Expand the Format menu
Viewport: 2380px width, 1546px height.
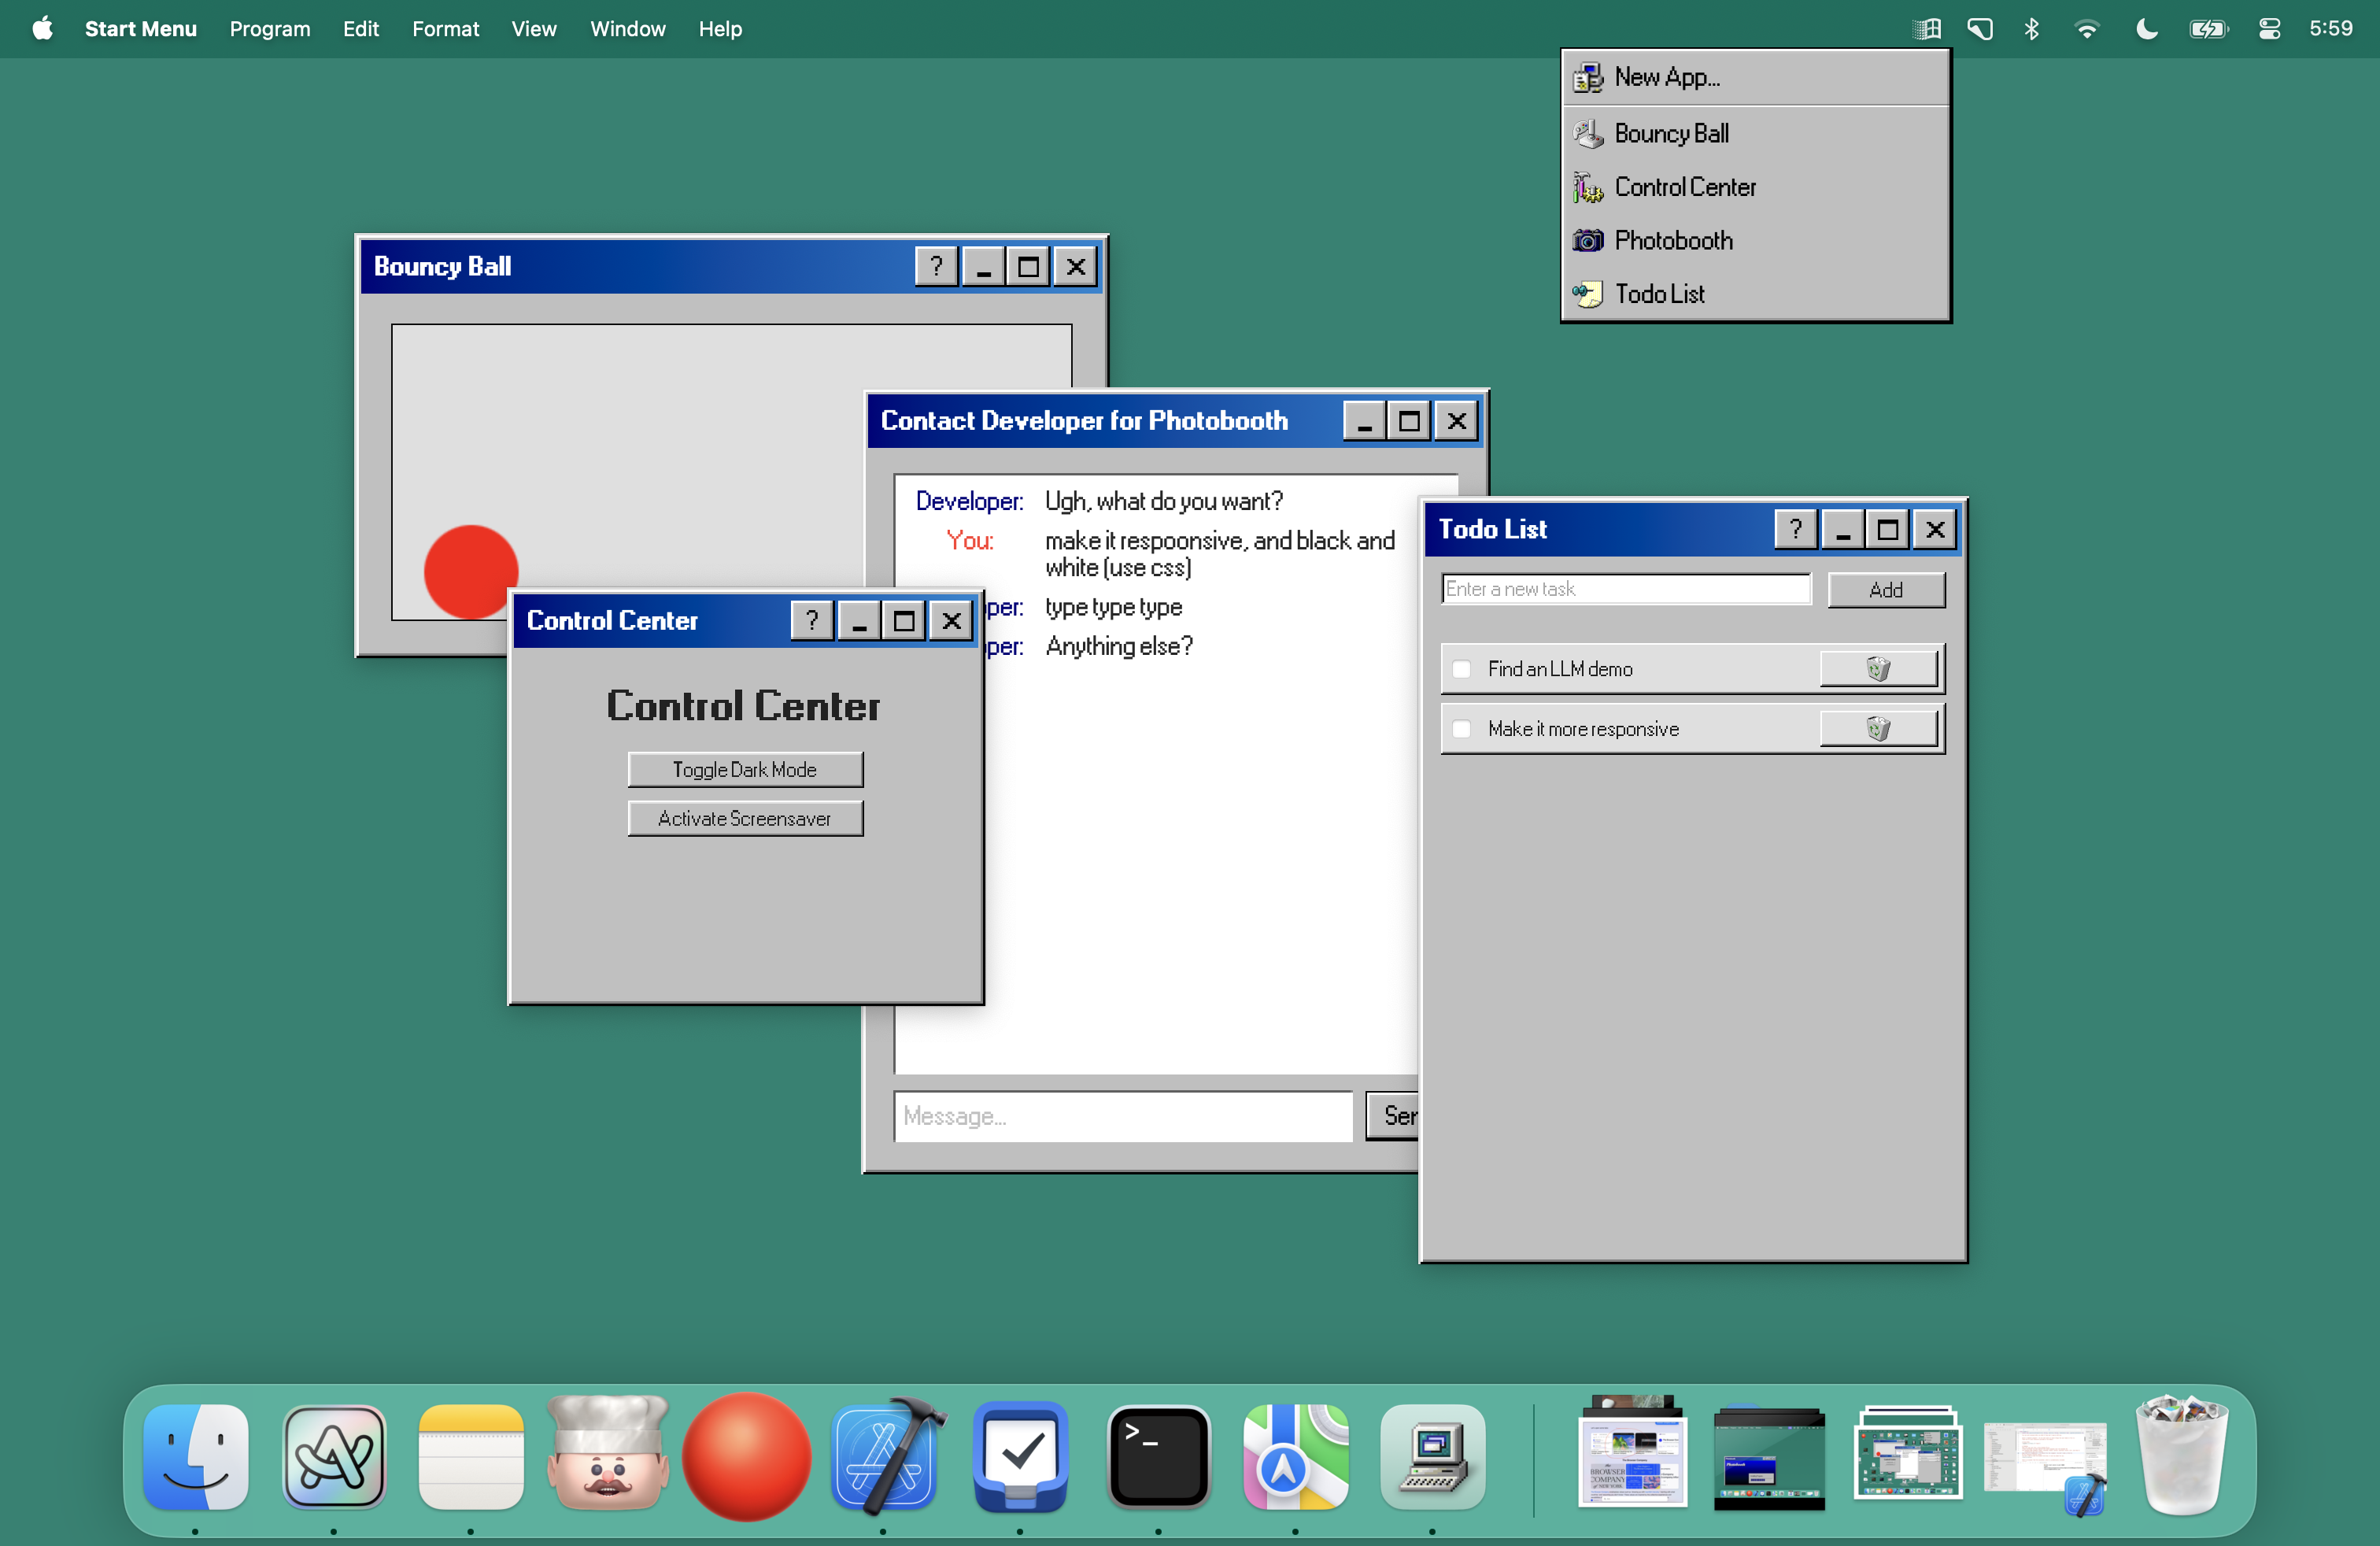pos(445,29)
